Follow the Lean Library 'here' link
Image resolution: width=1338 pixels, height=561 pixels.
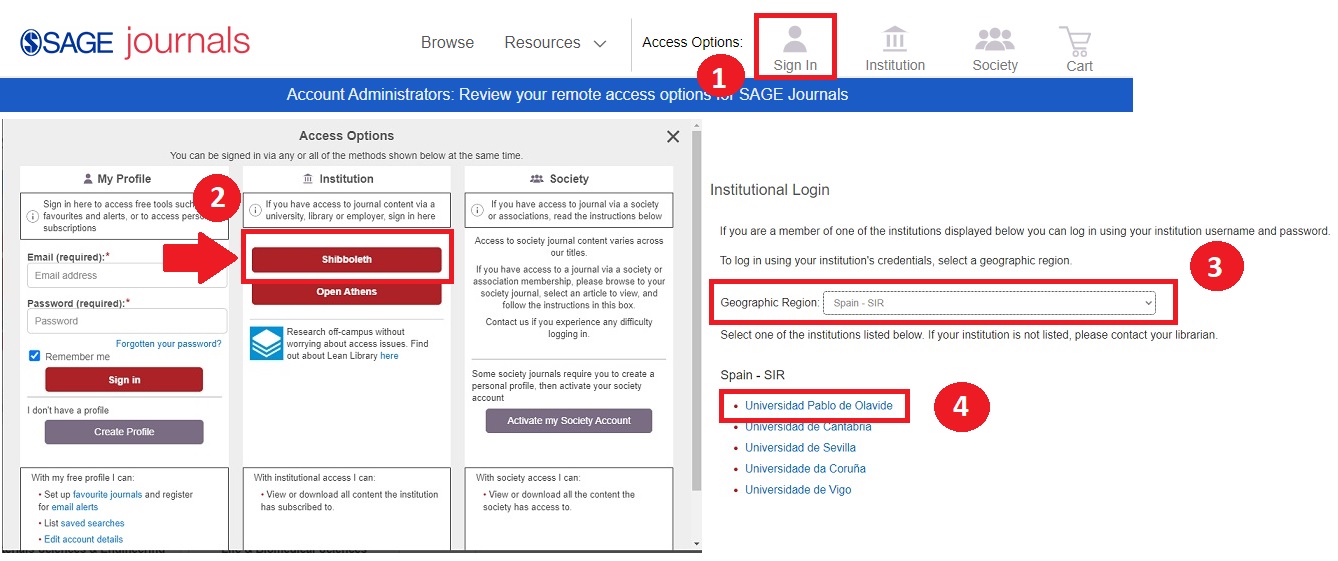coord(389,356)
